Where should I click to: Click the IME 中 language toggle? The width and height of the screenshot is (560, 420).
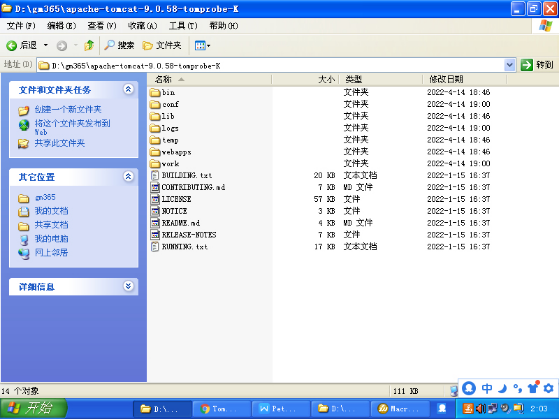coord(487,388)
